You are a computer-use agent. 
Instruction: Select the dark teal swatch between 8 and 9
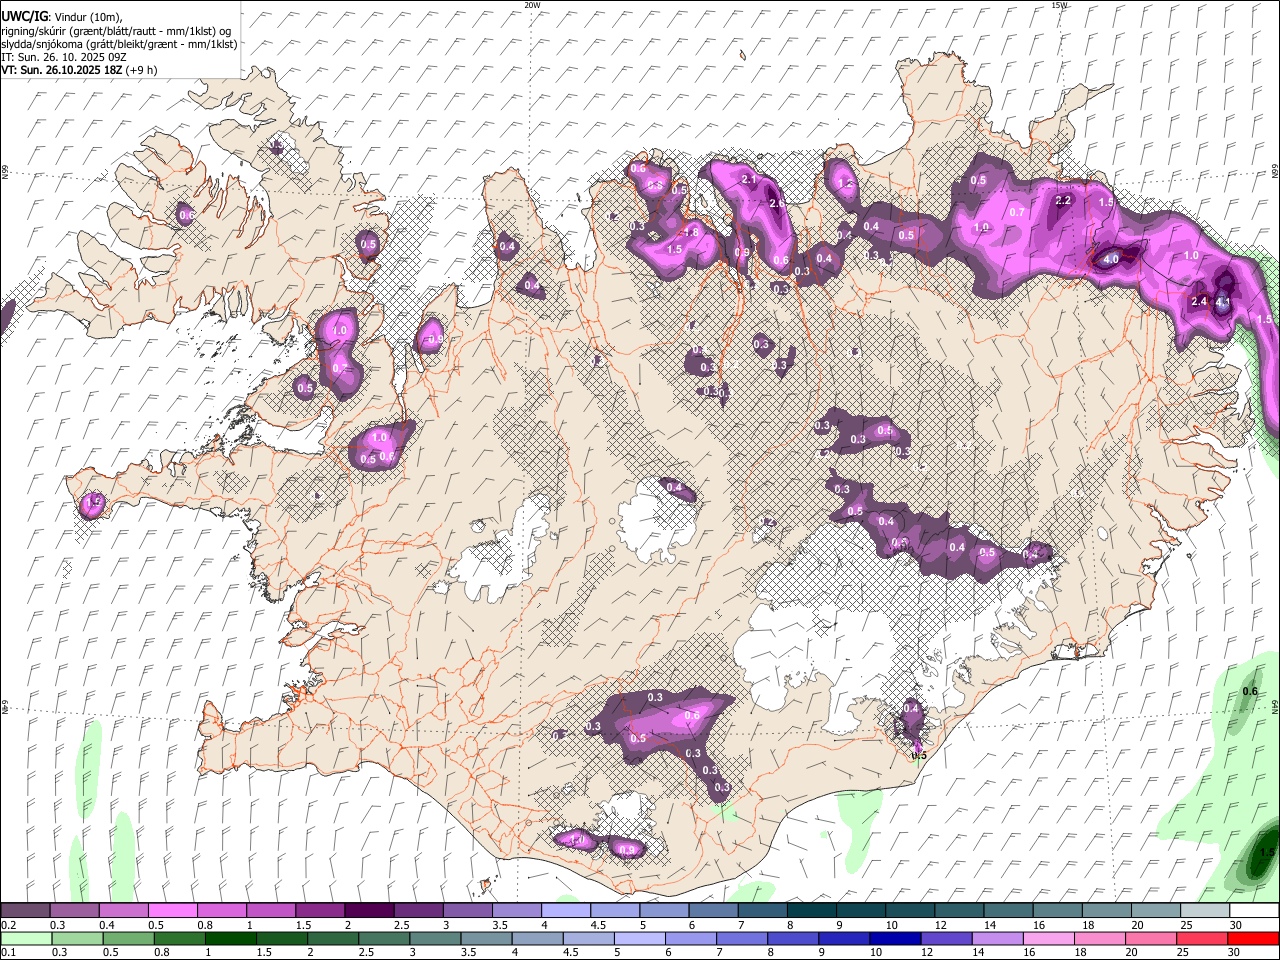(812, 911)
